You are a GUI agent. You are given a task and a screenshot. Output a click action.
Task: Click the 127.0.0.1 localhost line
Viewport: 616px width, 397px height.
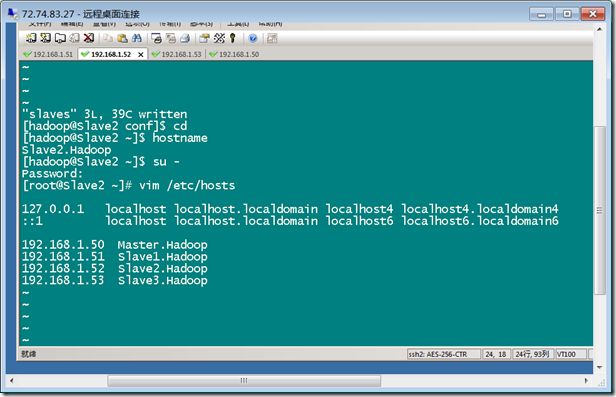[290, 209]
